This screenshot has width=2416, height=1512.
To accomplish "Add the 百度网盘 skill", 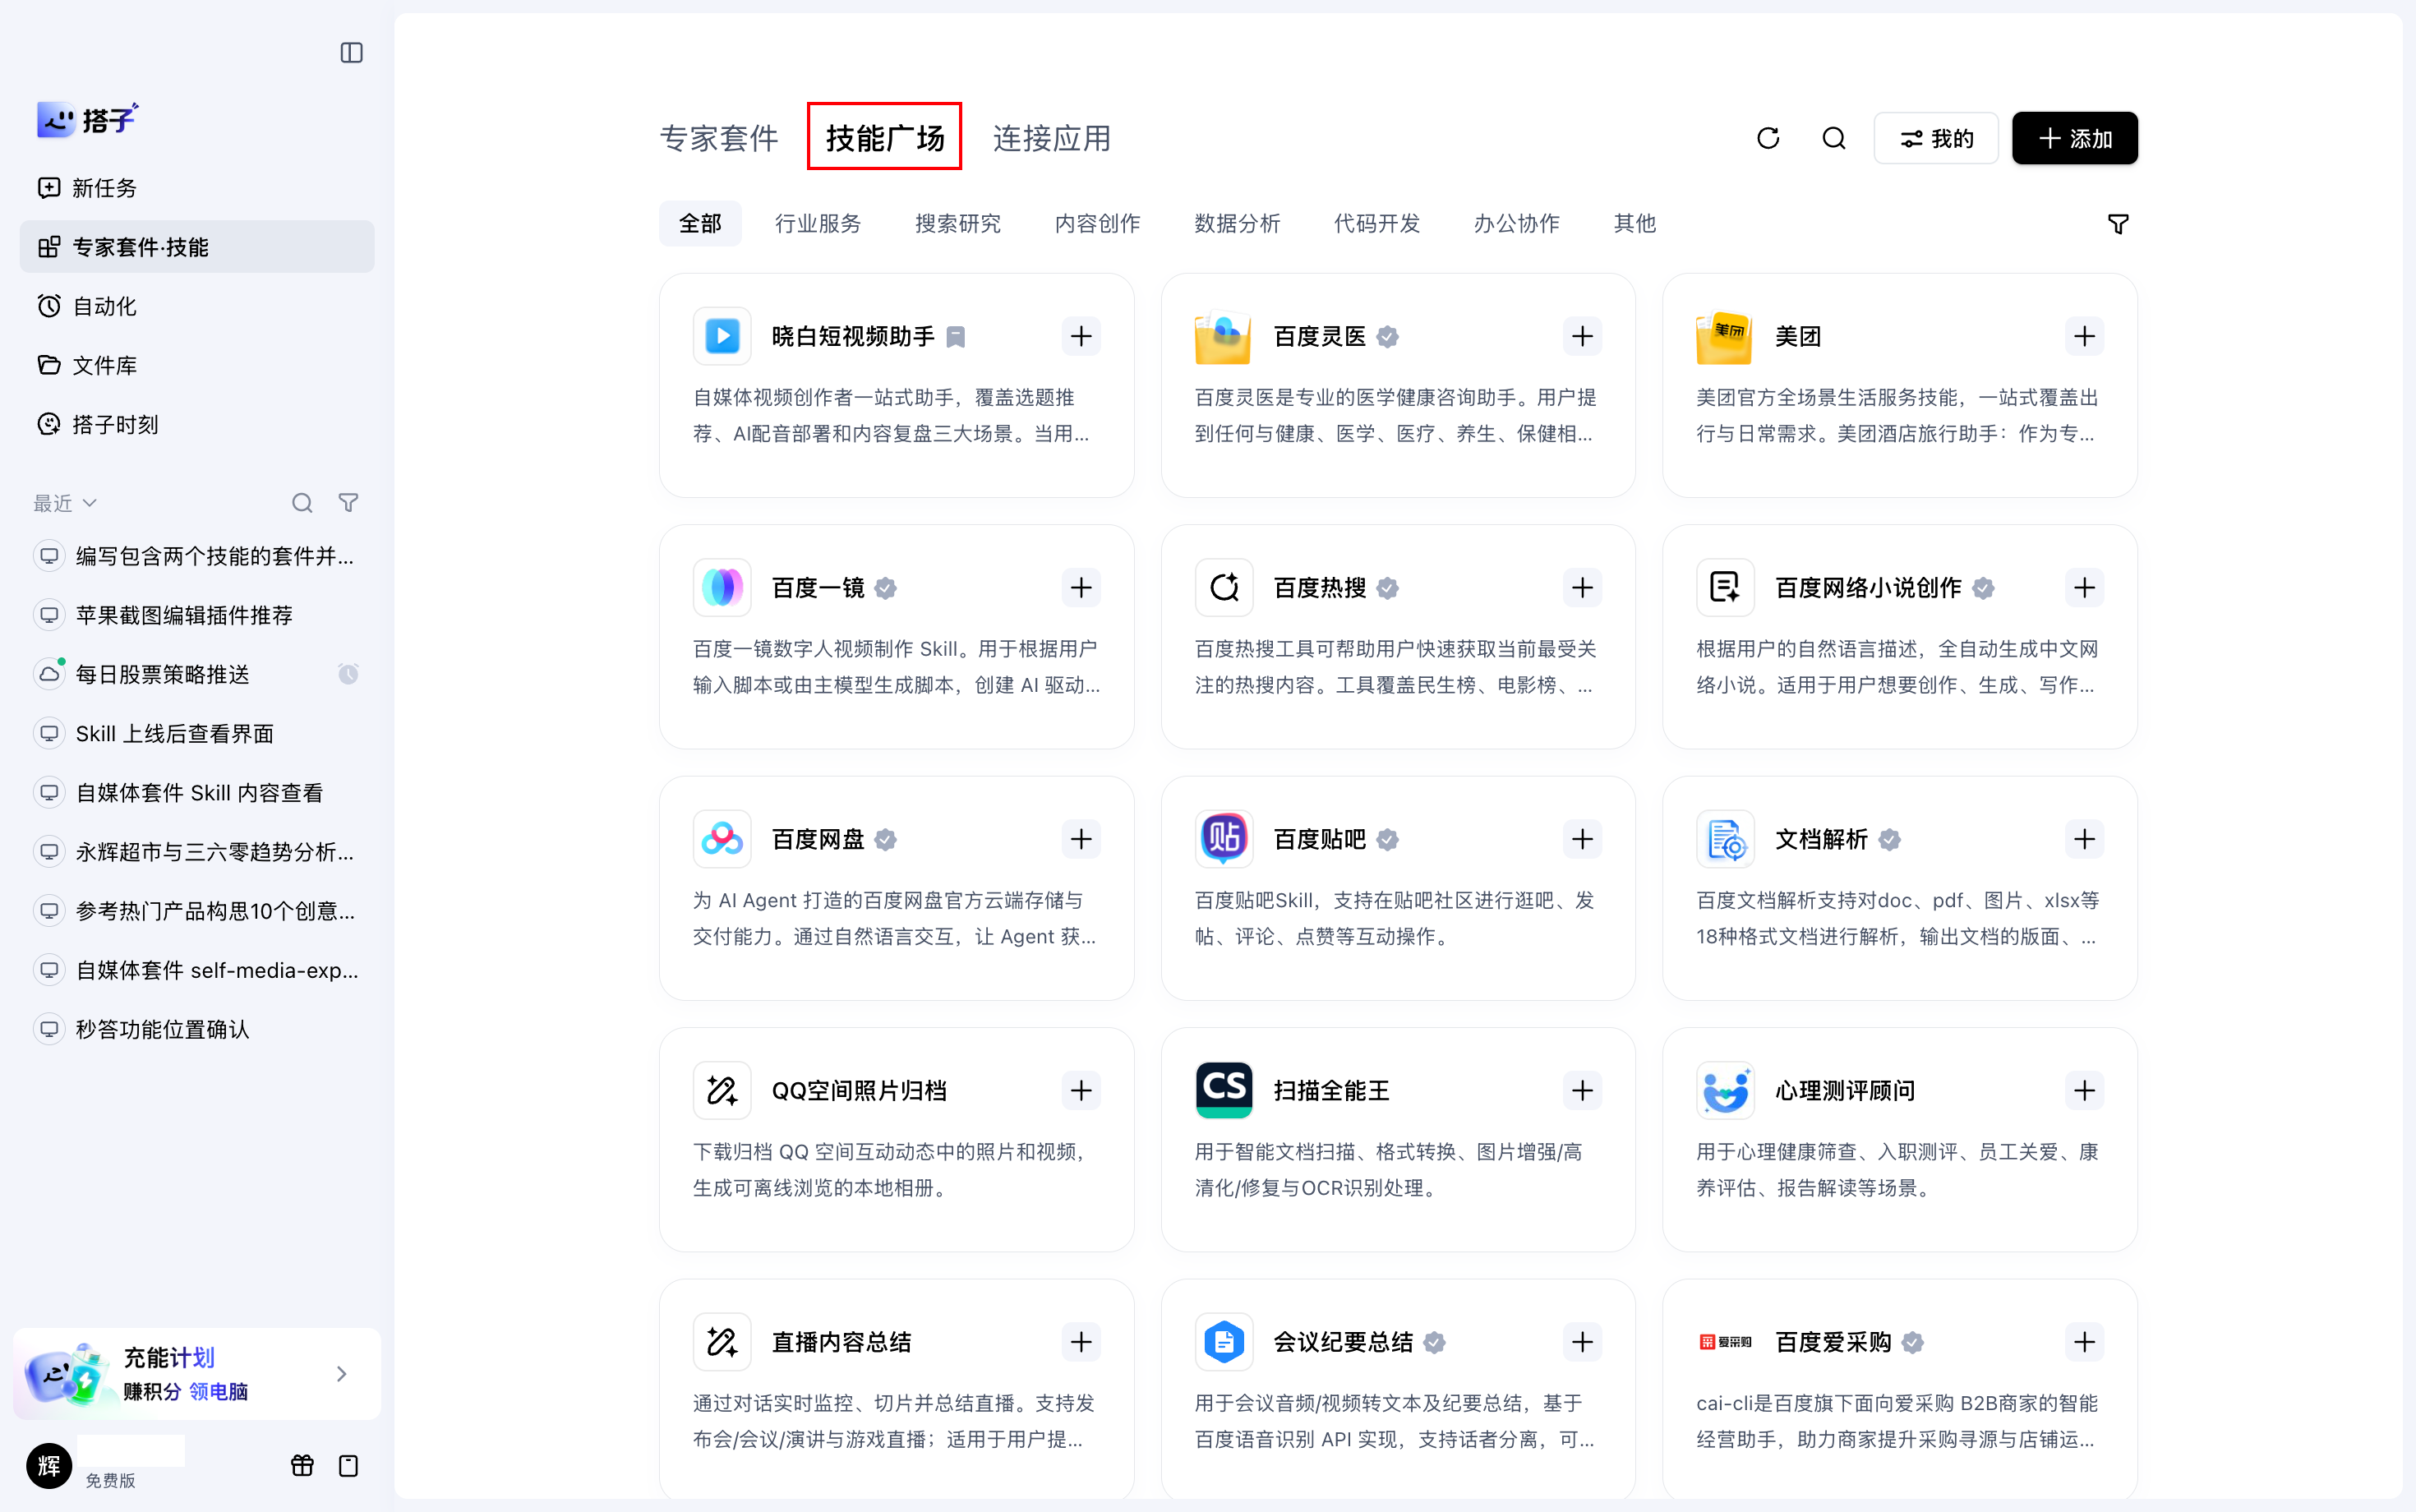I will [x=1081, y=839].
